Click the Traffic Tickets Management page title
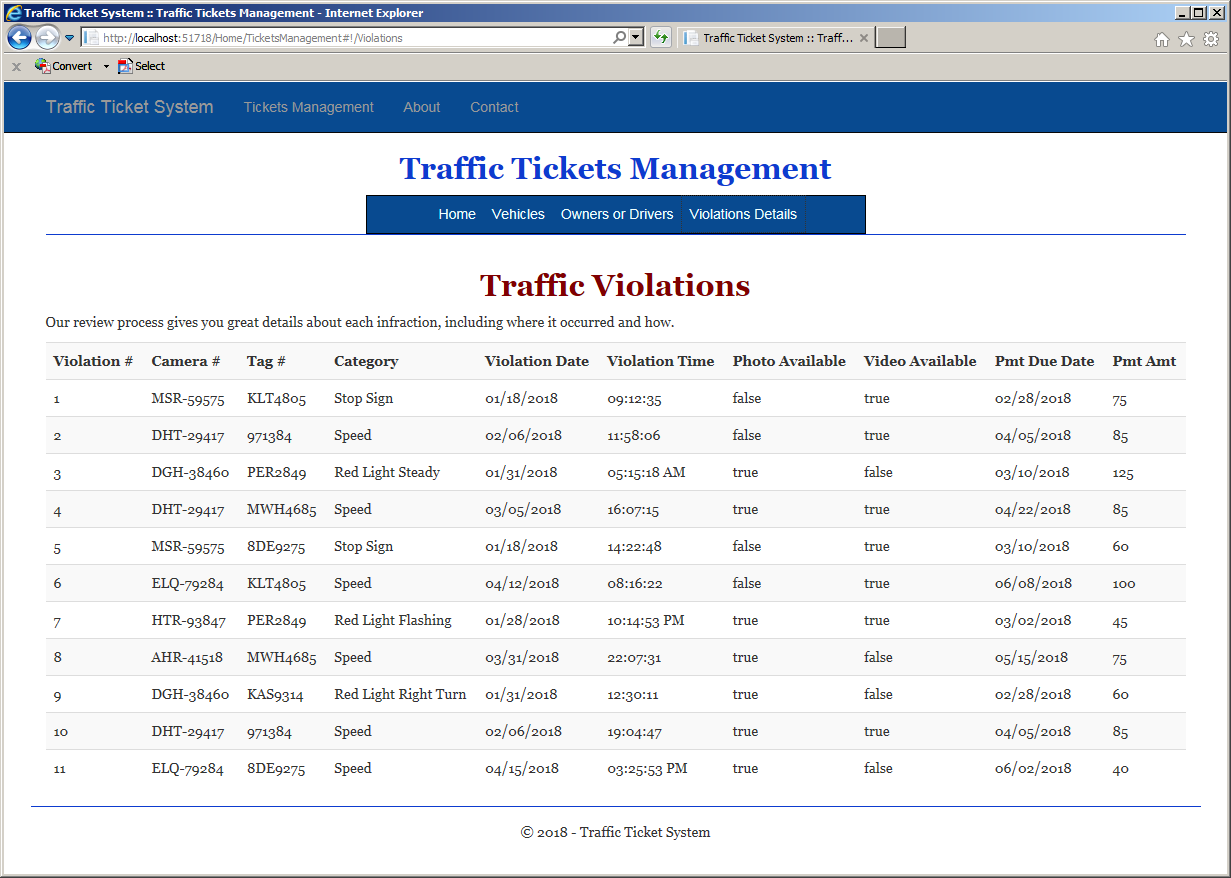This screenshot has height=878, width=1231. pos(615,168)
